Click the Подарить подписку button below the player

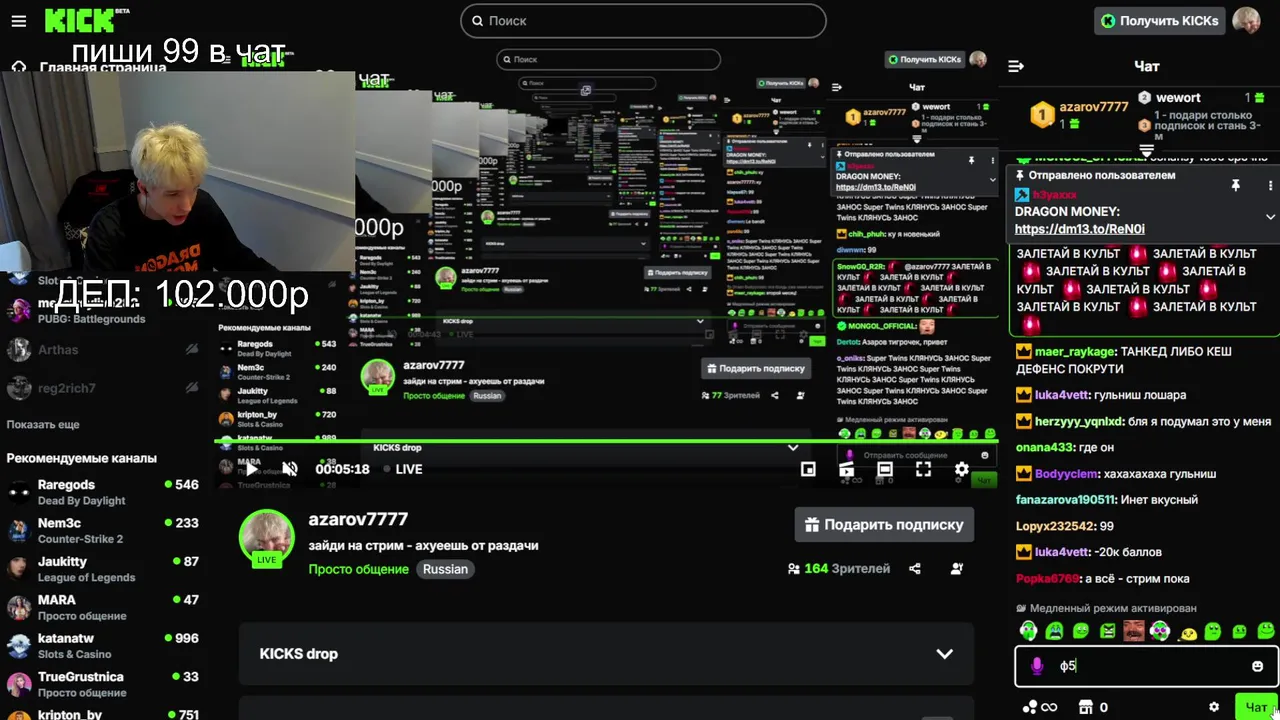coord(884,524)
